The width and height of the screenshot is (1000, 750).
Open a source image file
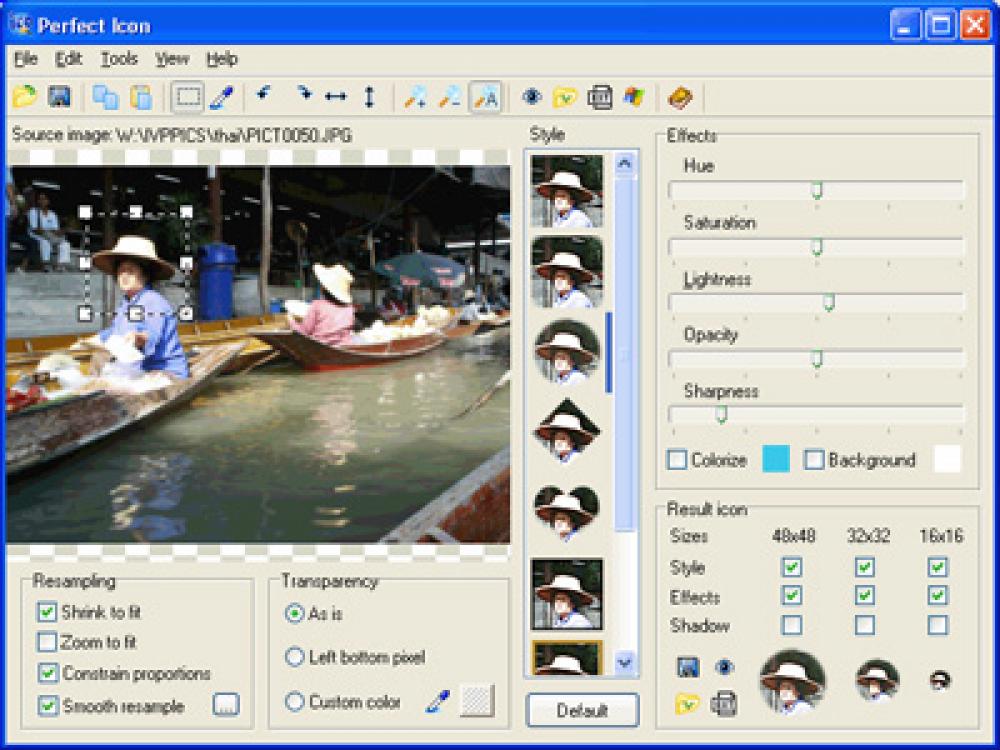[x=25, y=95]
